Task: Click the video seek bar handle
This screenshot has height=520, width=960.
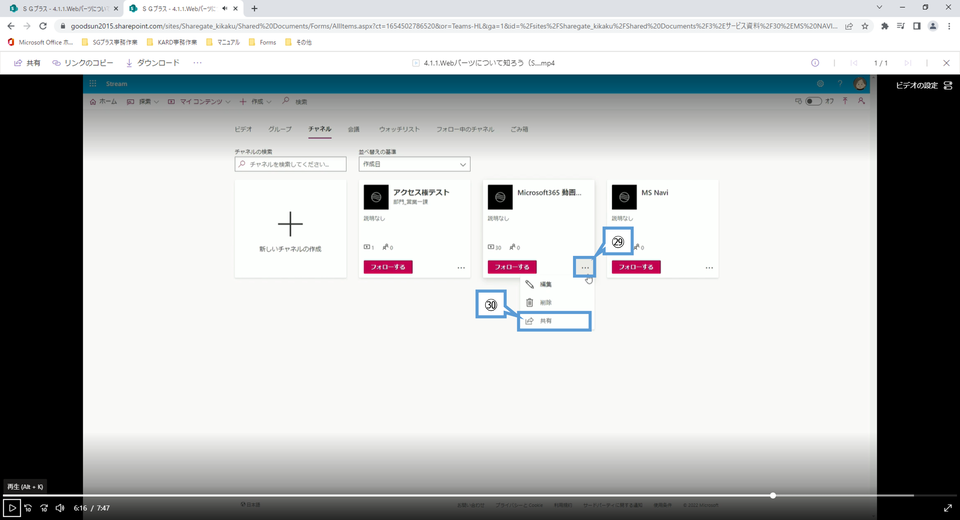Action: [x=773, y=496]
